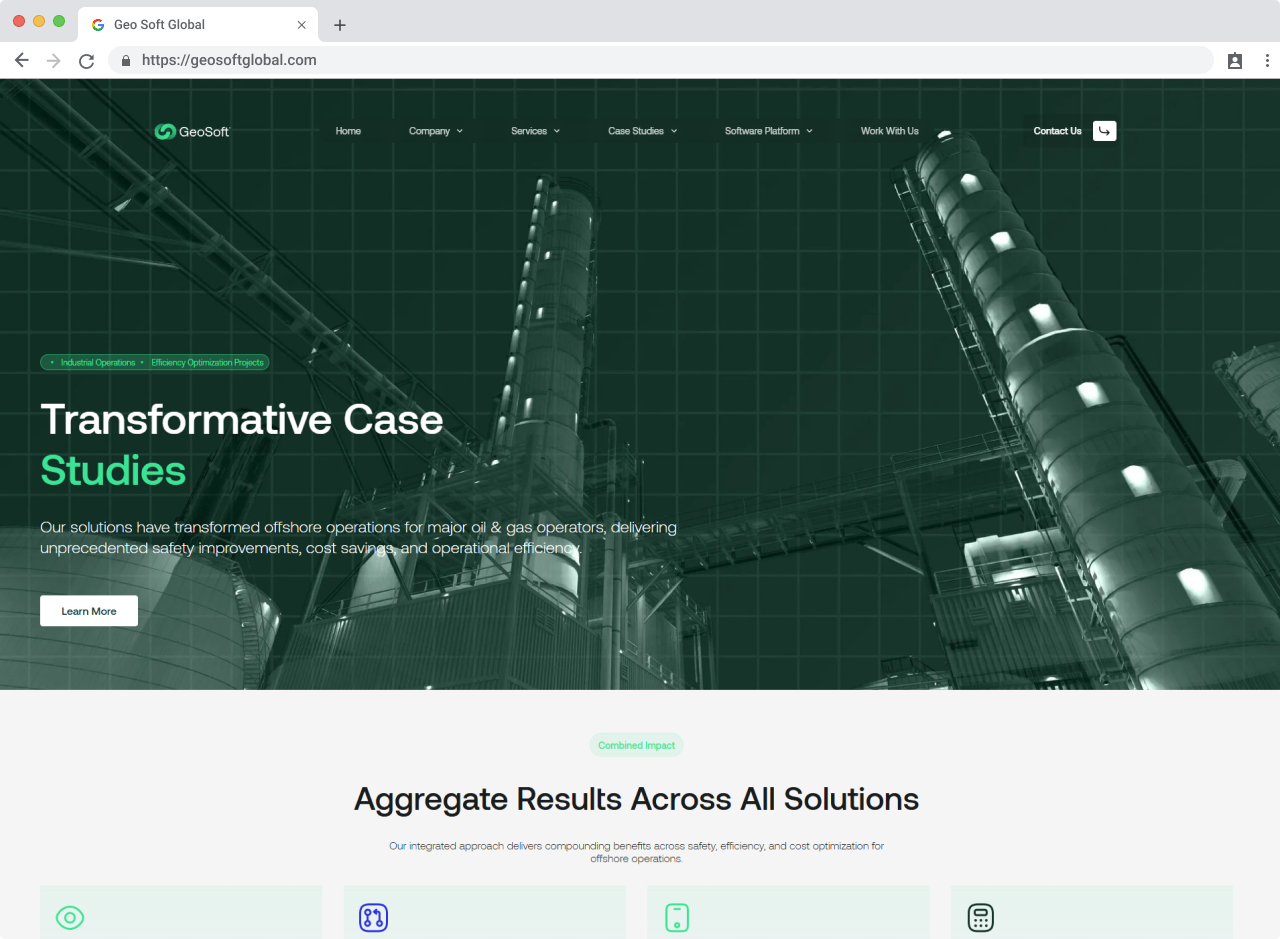This screenshot has width=1280, height=939.
Task: Expand the Services dropdown menu
Action: (x=535, y=131)
